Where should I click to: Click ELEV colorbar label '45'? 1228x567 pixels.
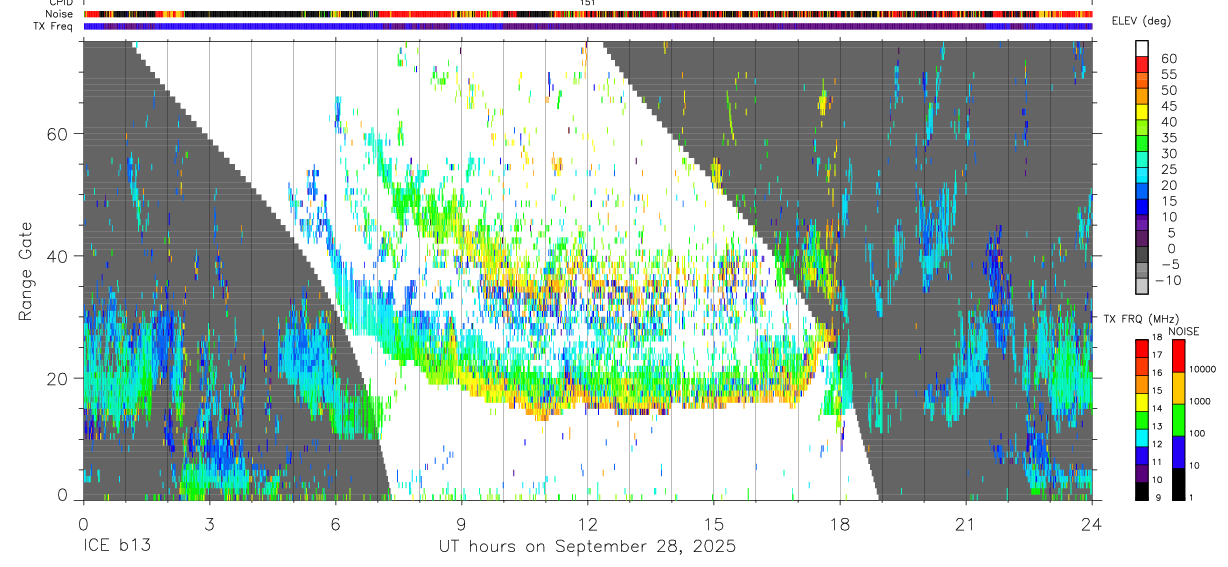(x=1167, y=106)
